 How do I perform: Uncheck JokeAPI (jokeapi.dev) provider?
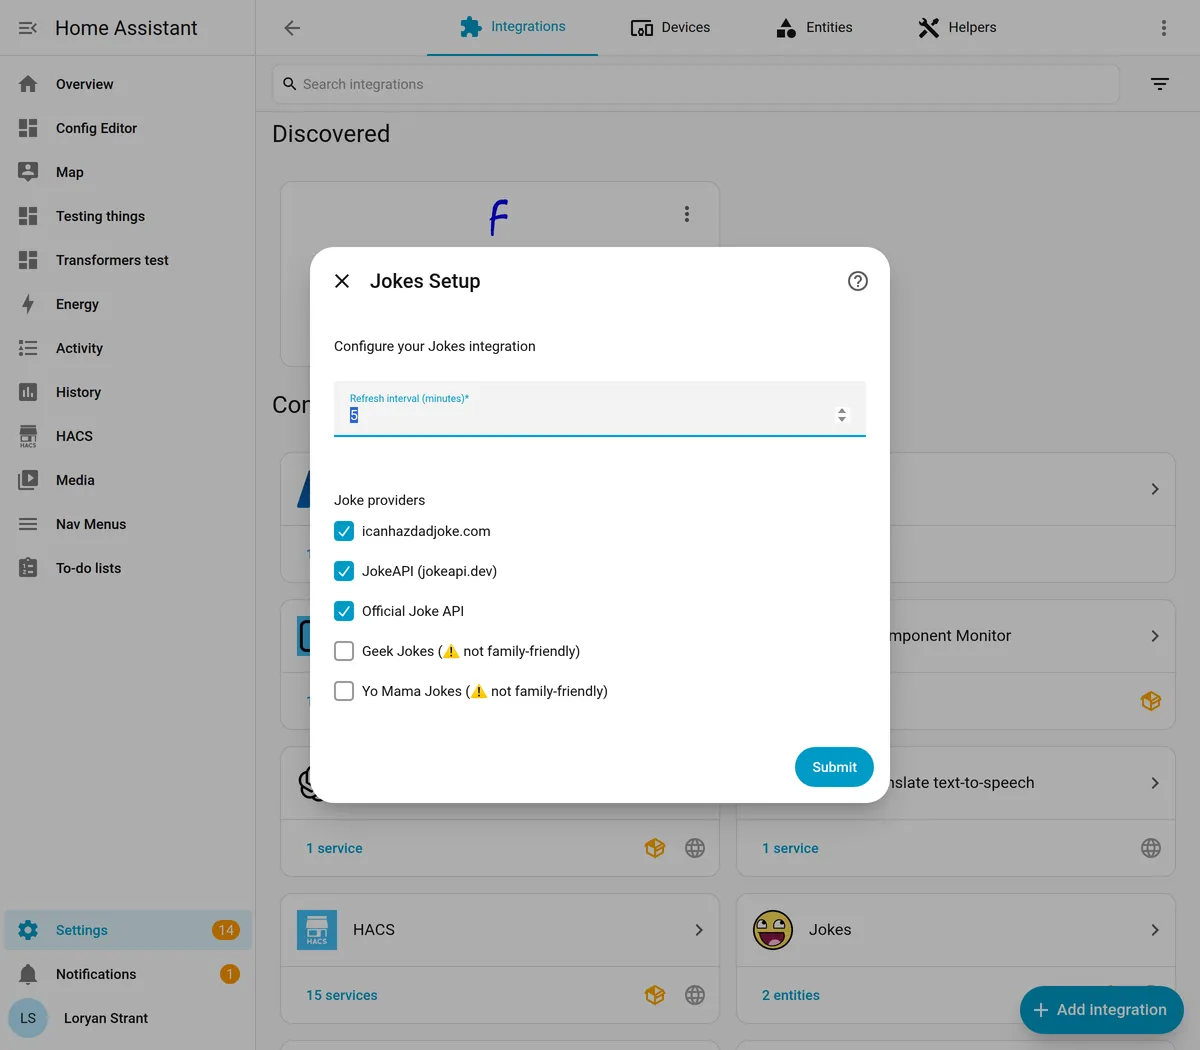344,571
